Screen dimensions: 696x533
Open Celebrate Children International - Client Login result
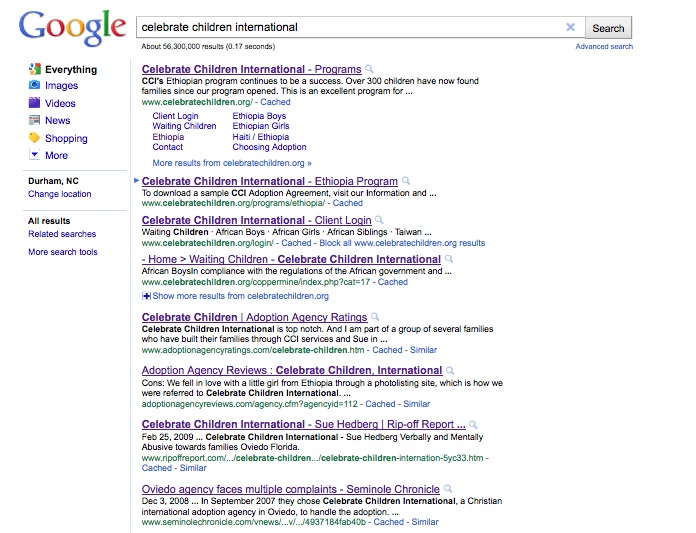tap(256, 220)
